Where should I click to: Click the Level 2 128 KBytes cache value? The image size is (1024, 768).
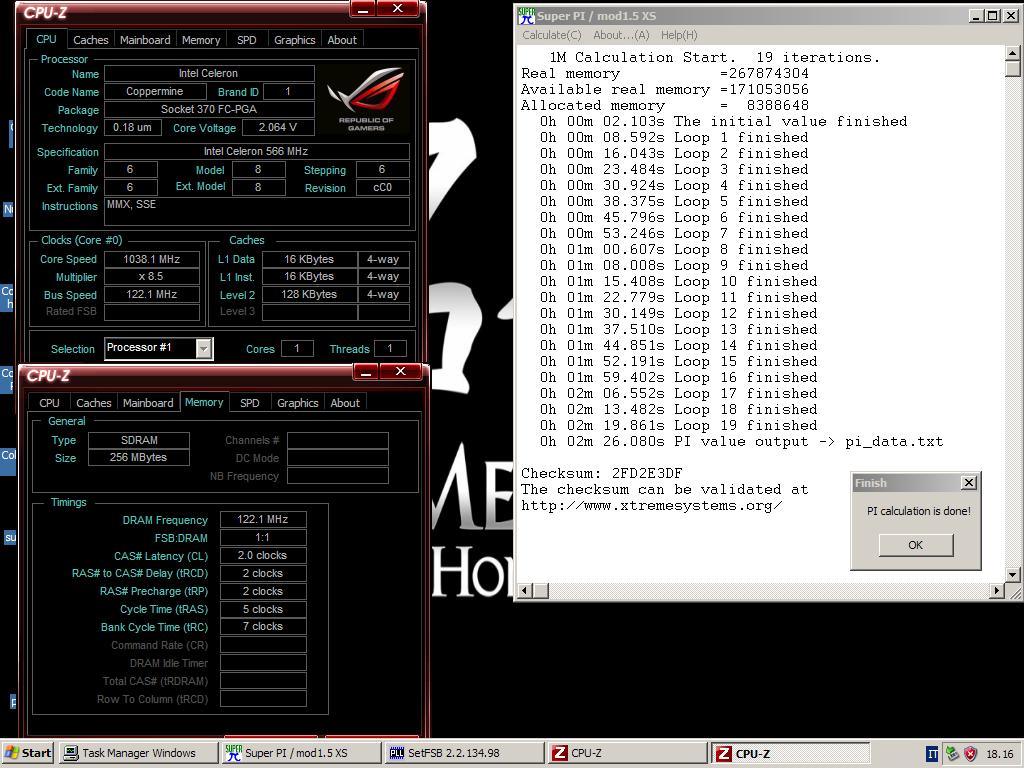click(309, 295)
